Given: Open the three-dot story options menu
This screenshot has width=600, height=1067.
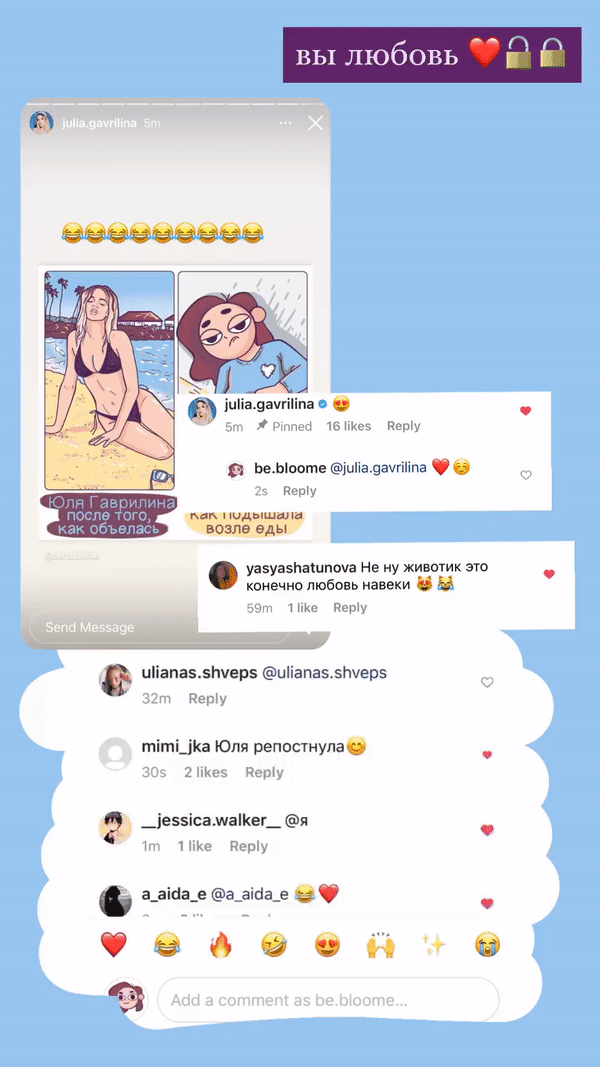Looking at the screenshot, I should point(286,123).
